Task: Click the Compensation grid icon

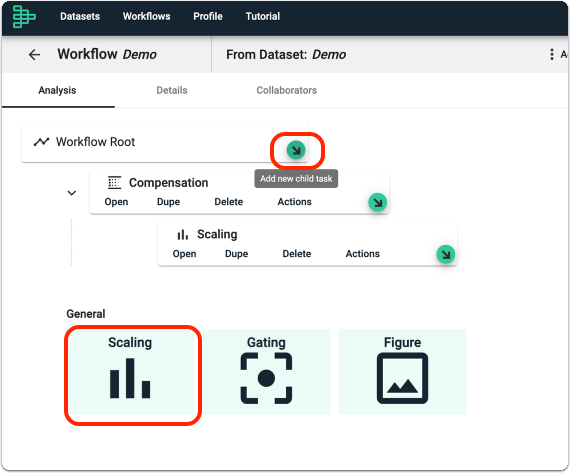Action: pyautogui.click(x=114, y=183)
